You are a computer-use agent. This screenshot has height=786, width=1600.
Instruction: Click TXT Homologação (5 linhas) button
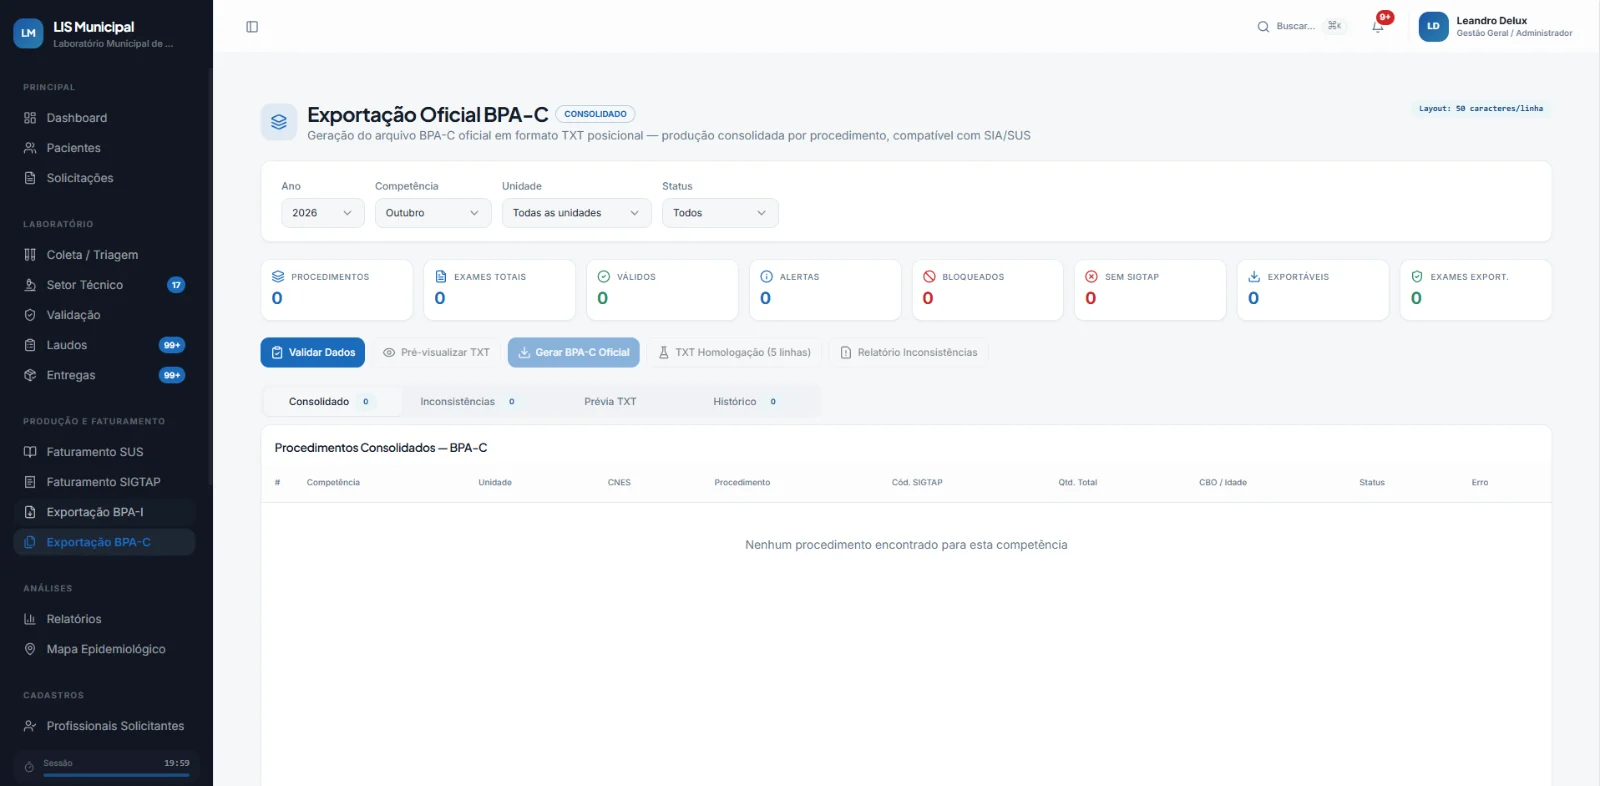click(x=734, y=353)
